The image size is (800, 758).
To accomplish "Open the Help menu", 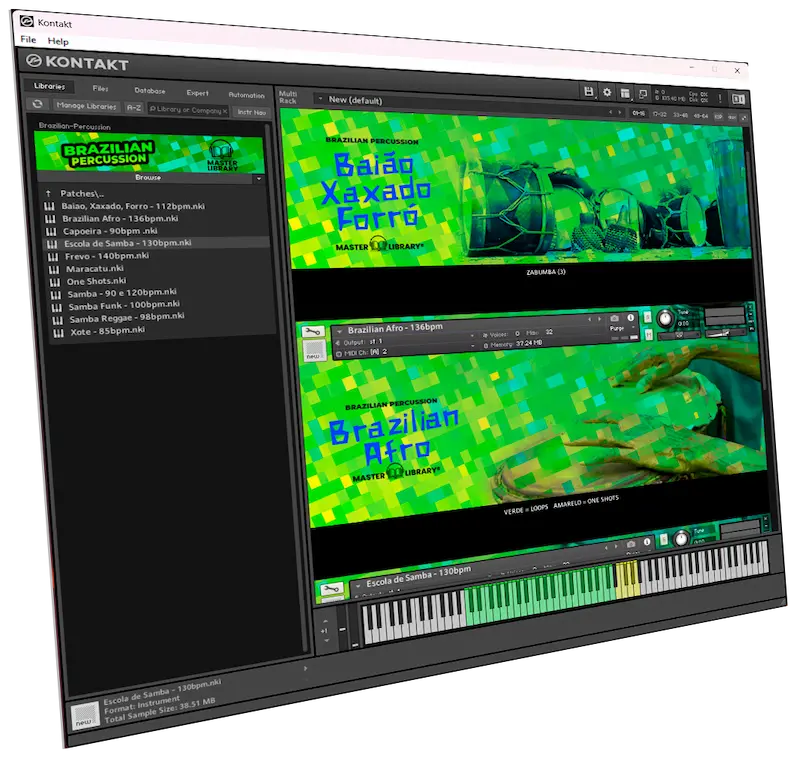I will click(x=58, y=41).
